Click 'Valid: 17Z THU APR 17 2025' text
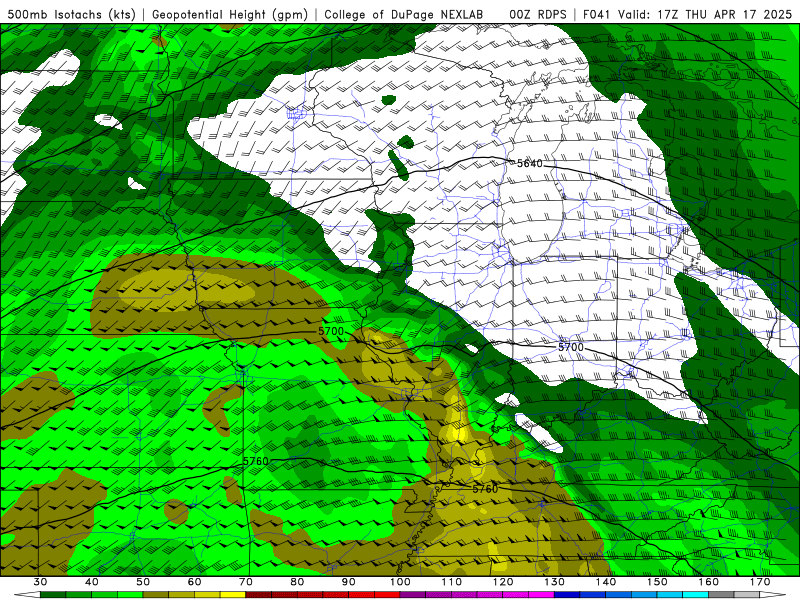Viewport: 800px width, 600px height. pyautogui.click(x=705, y=14)
